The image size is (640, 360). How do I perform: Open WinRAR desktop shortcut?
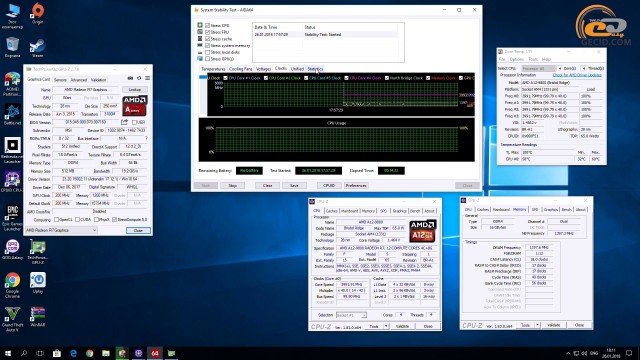click(x=38, y=317)
